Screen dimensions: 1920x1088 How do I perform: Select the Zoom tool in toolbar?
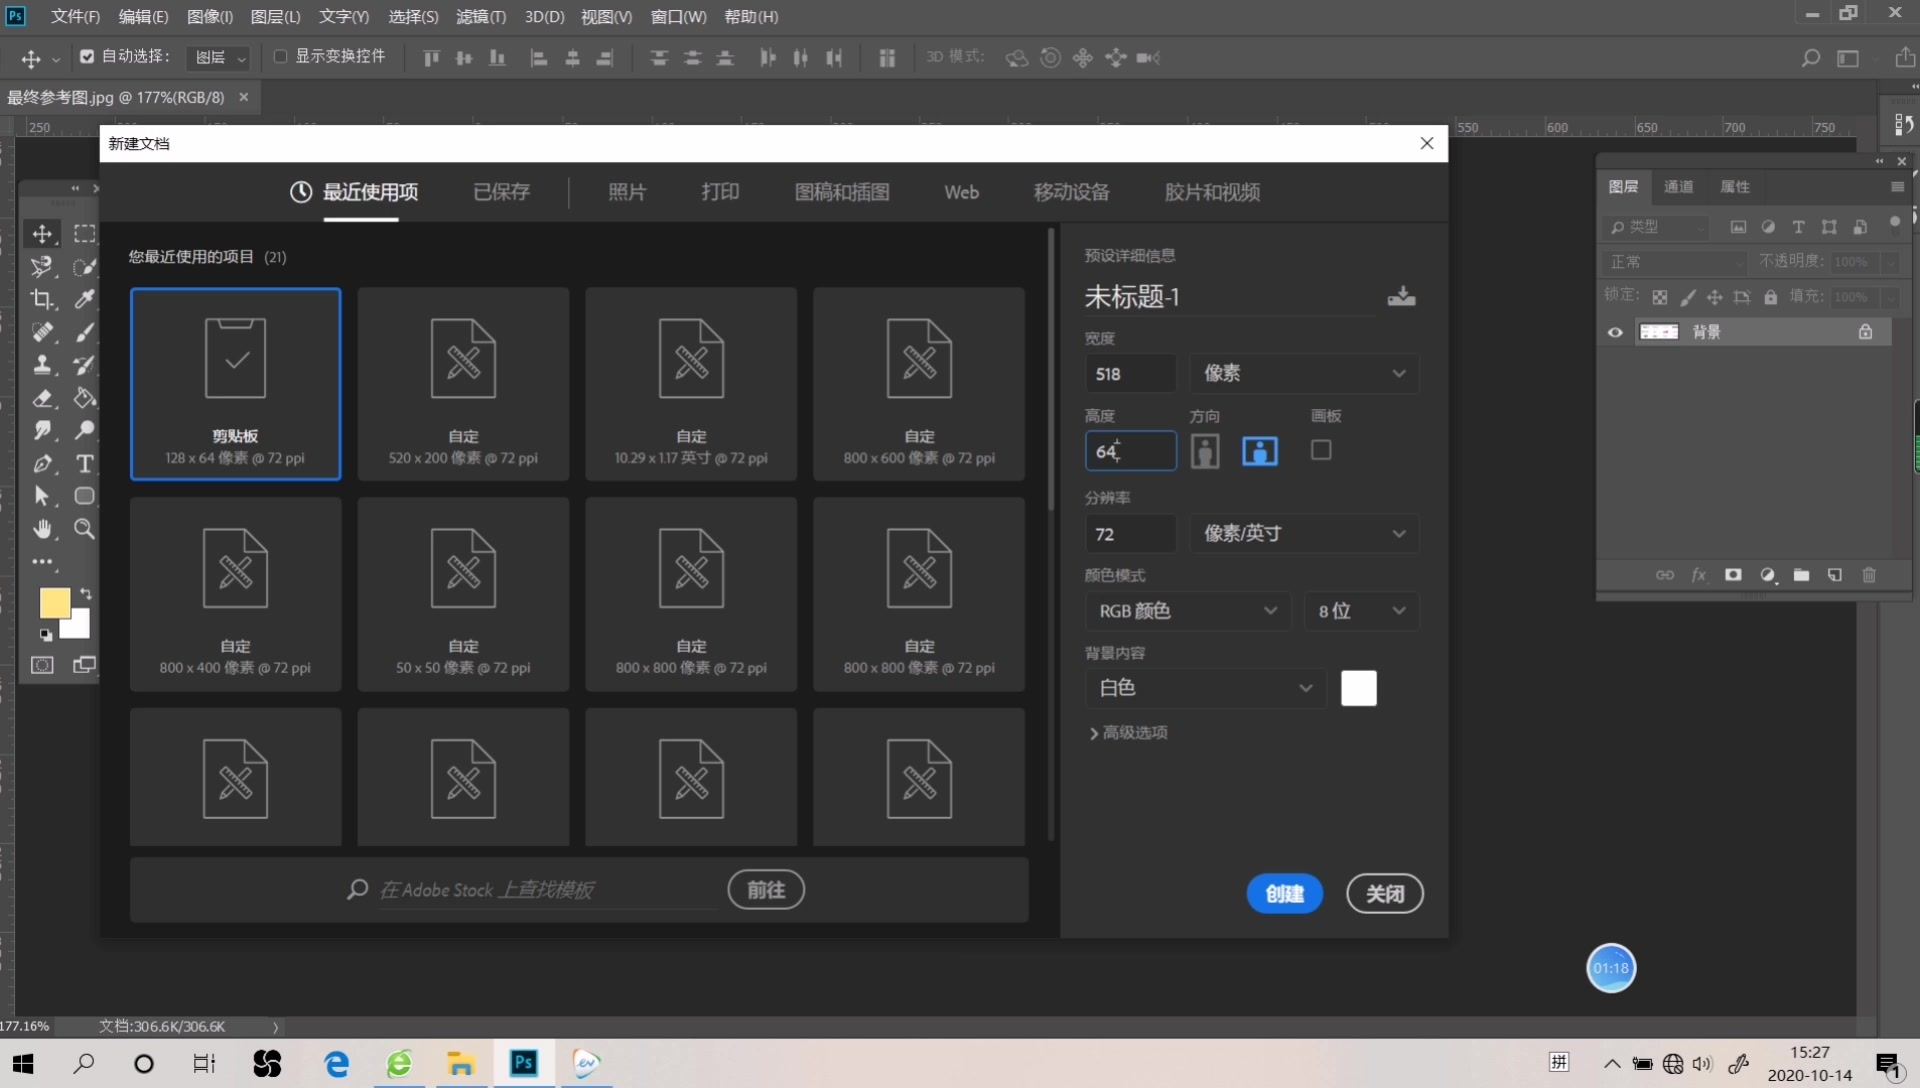85,529
